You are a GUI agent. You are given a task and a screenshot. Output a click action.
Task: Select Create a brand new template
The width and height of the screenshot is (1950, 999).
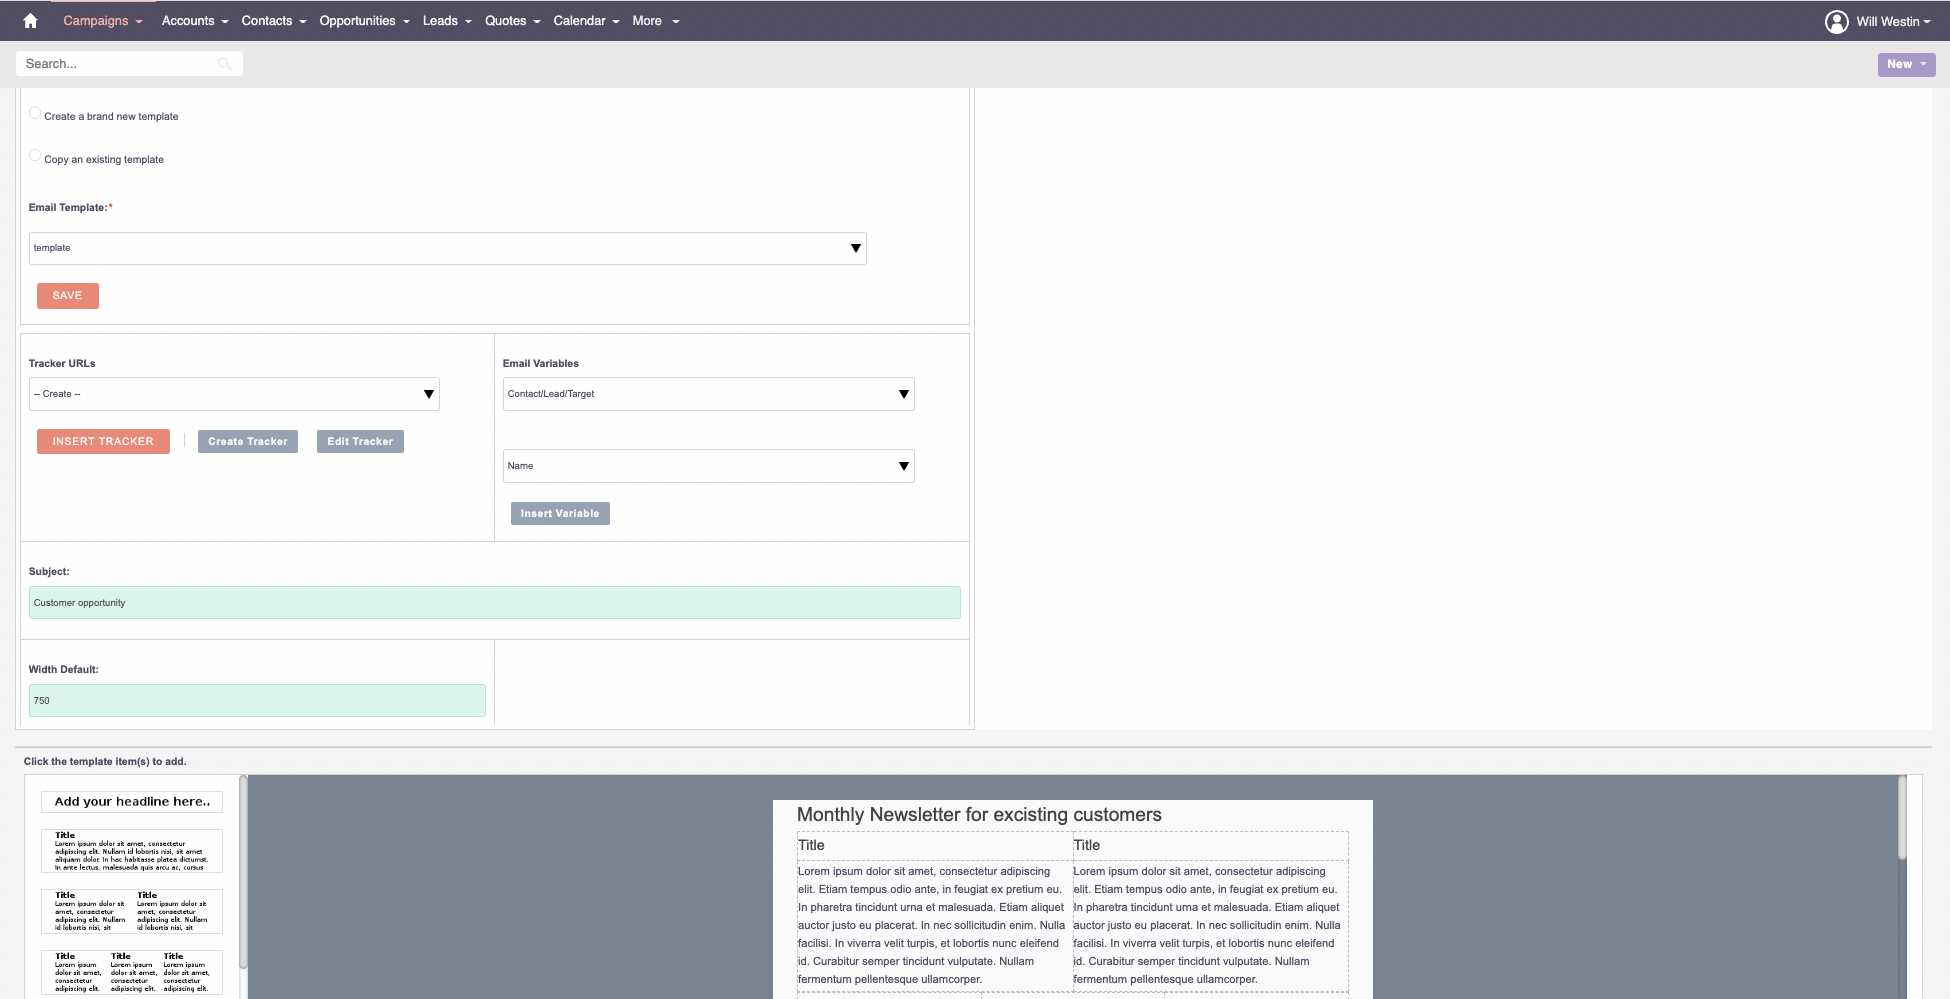[35, 113]
